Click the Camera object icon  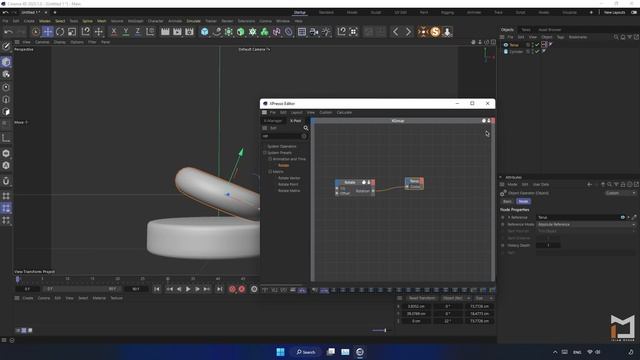click(314, 31)
